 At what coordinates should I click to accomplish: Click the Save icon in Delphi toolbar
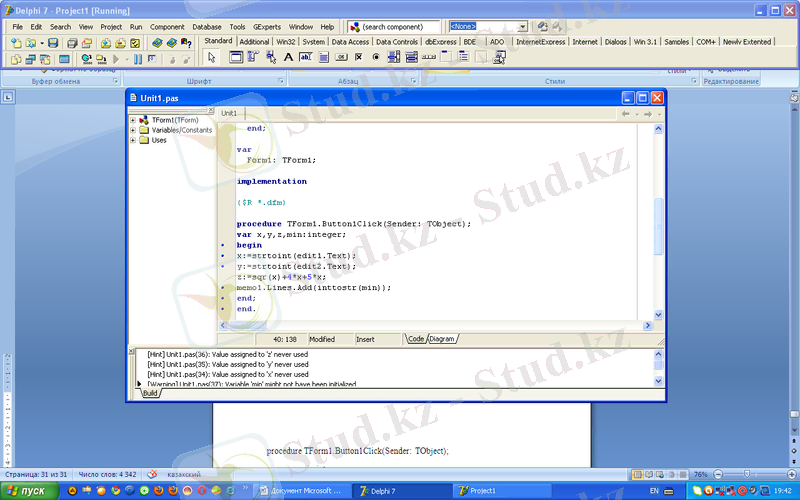53,43
